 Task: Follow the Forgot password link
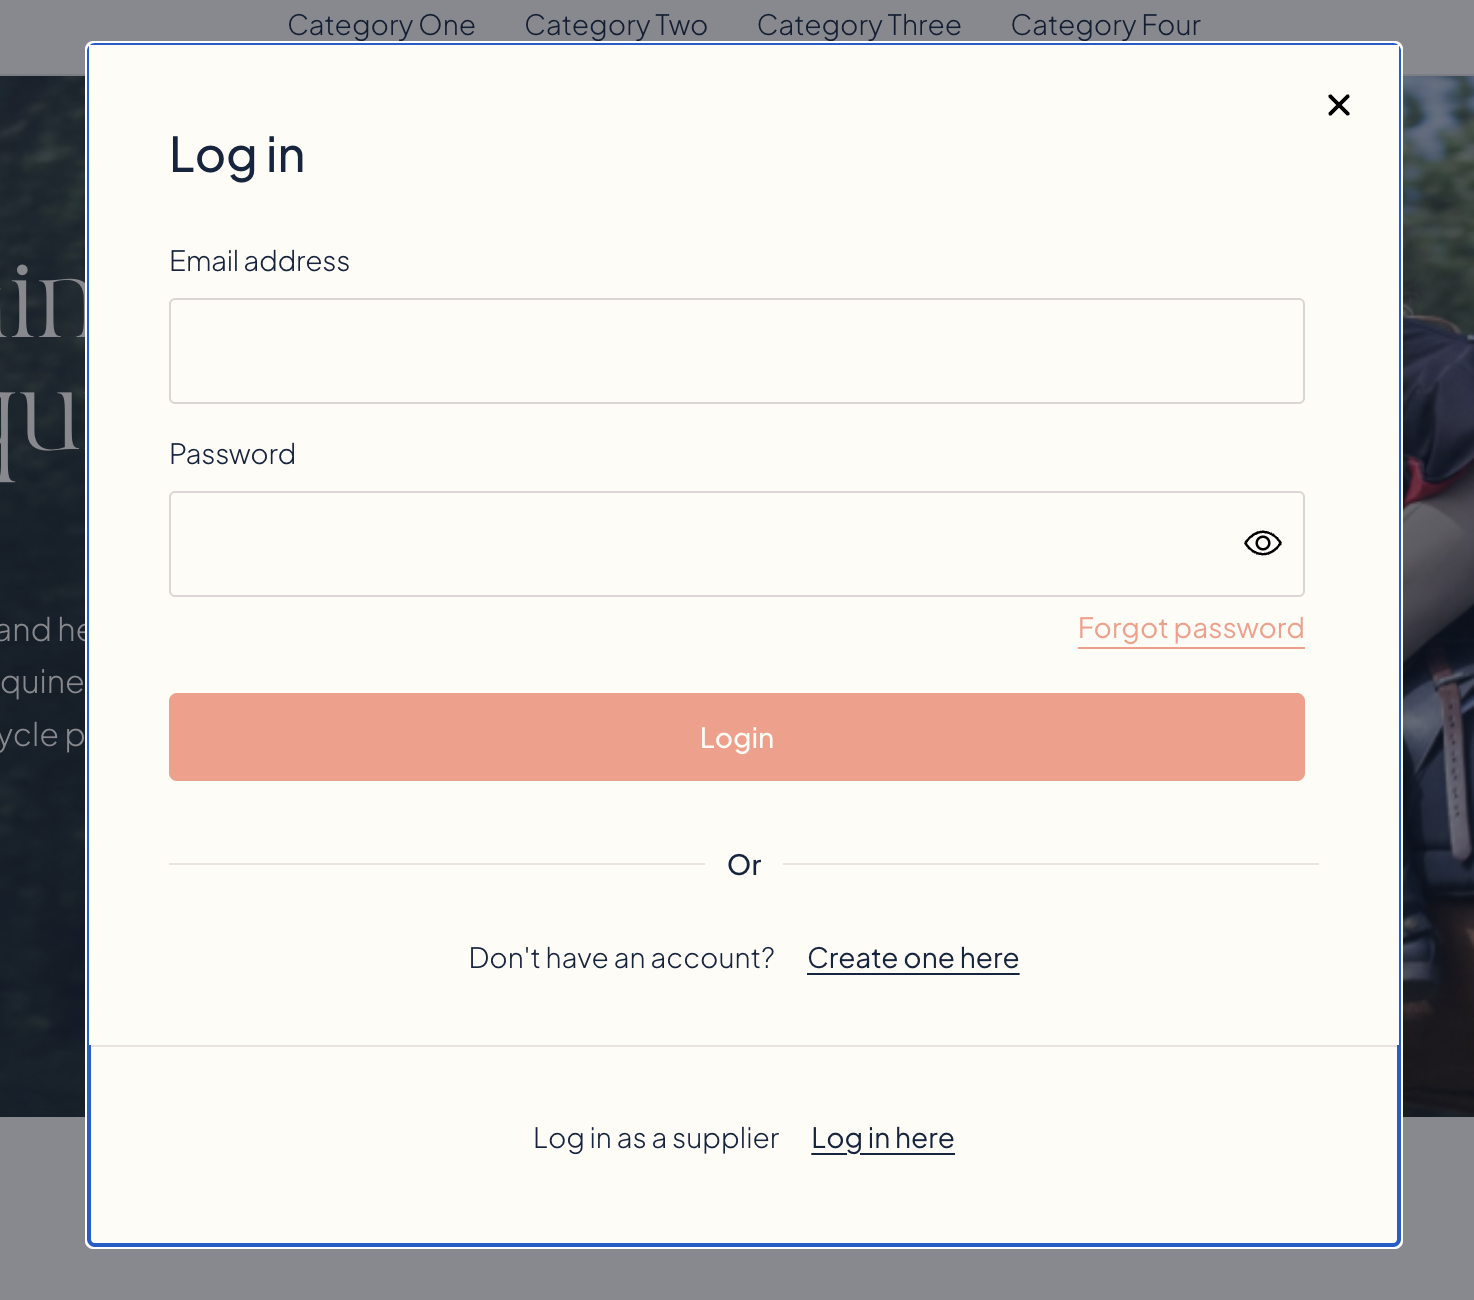click(1190, 629)
